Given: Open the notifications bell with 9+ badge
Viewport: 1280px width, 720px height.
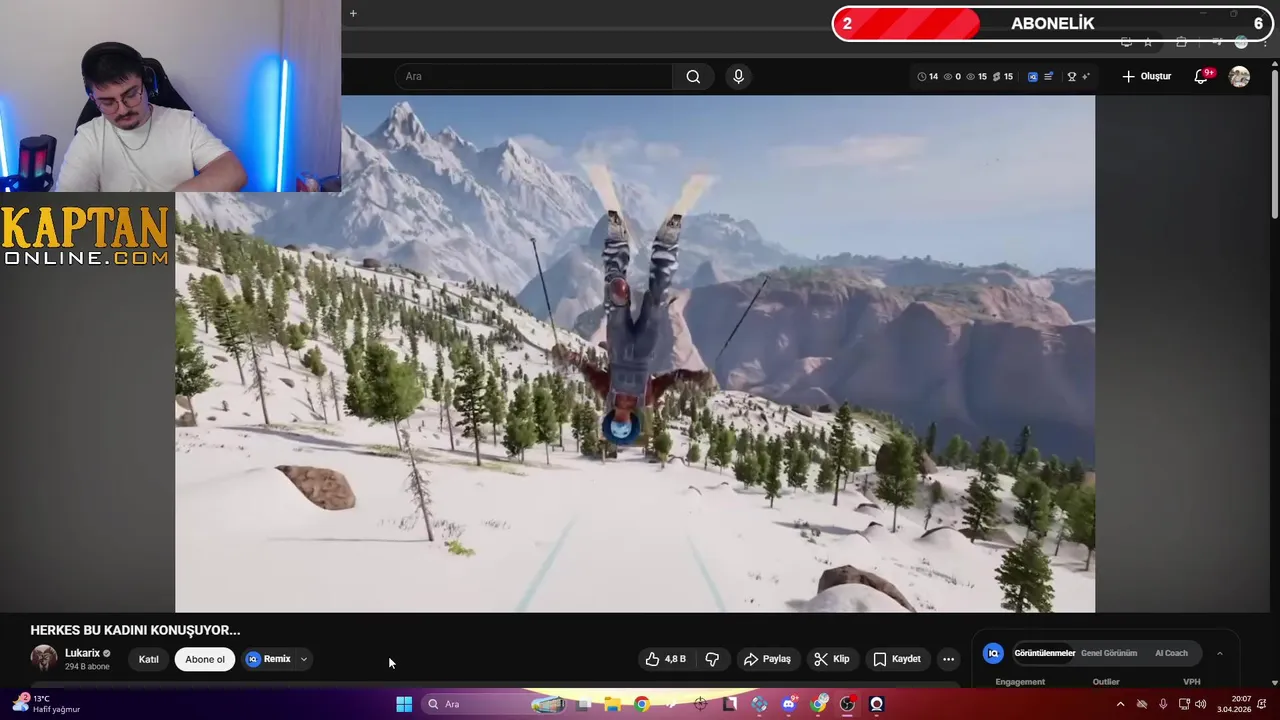Looking at the screenshot, I should 1202,77.
